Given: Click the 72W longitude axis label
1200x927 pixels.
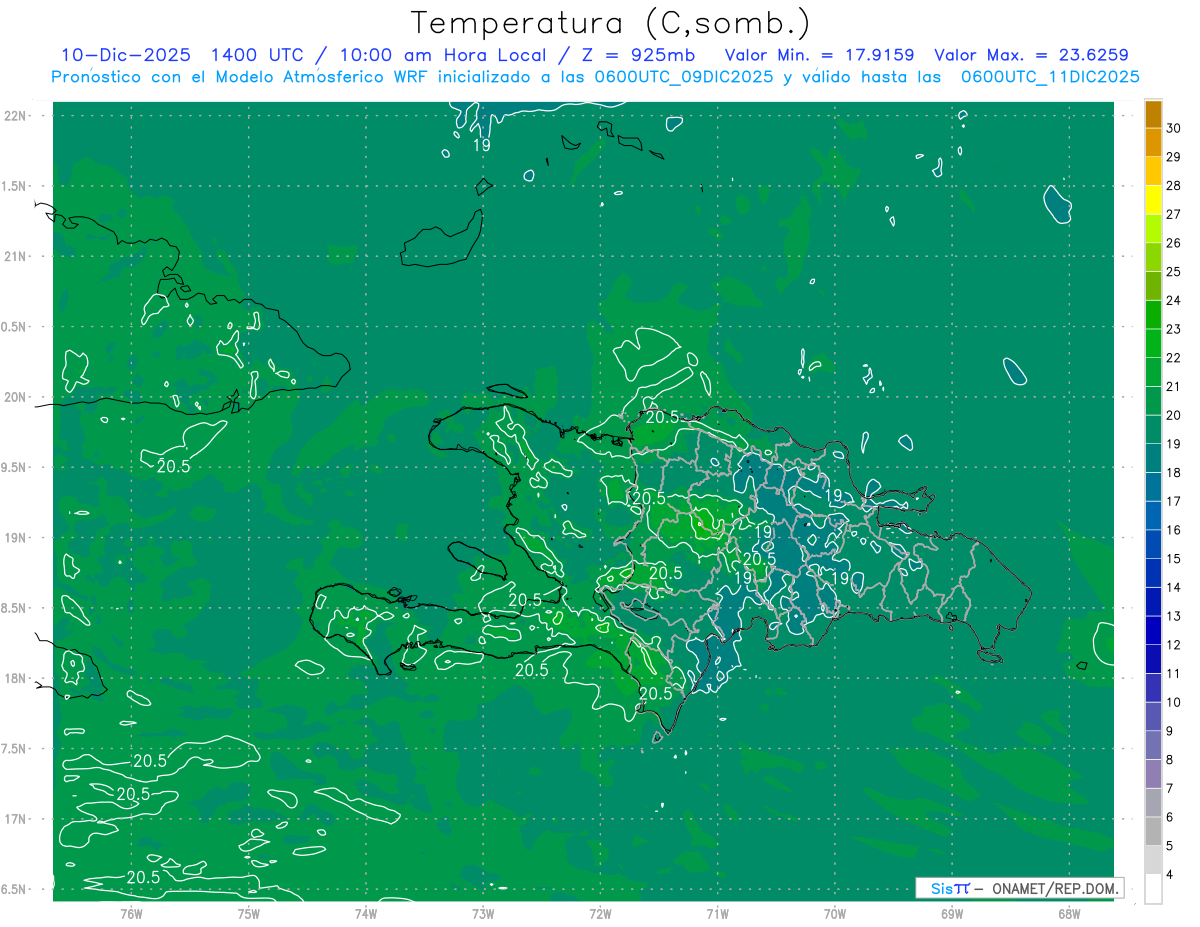Looking at the screenshot, I should point(600,913).
